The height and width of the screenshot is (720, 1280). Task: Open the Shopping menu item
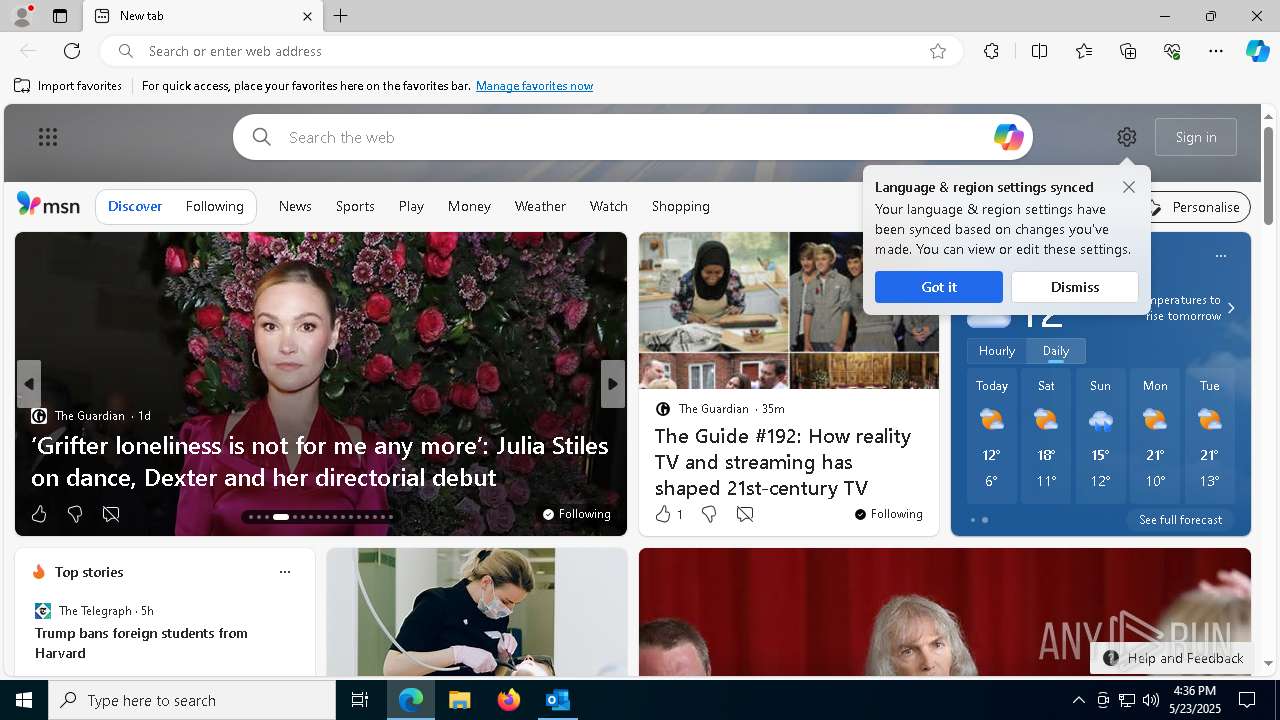pyautogui.click(x=681, y=206)
